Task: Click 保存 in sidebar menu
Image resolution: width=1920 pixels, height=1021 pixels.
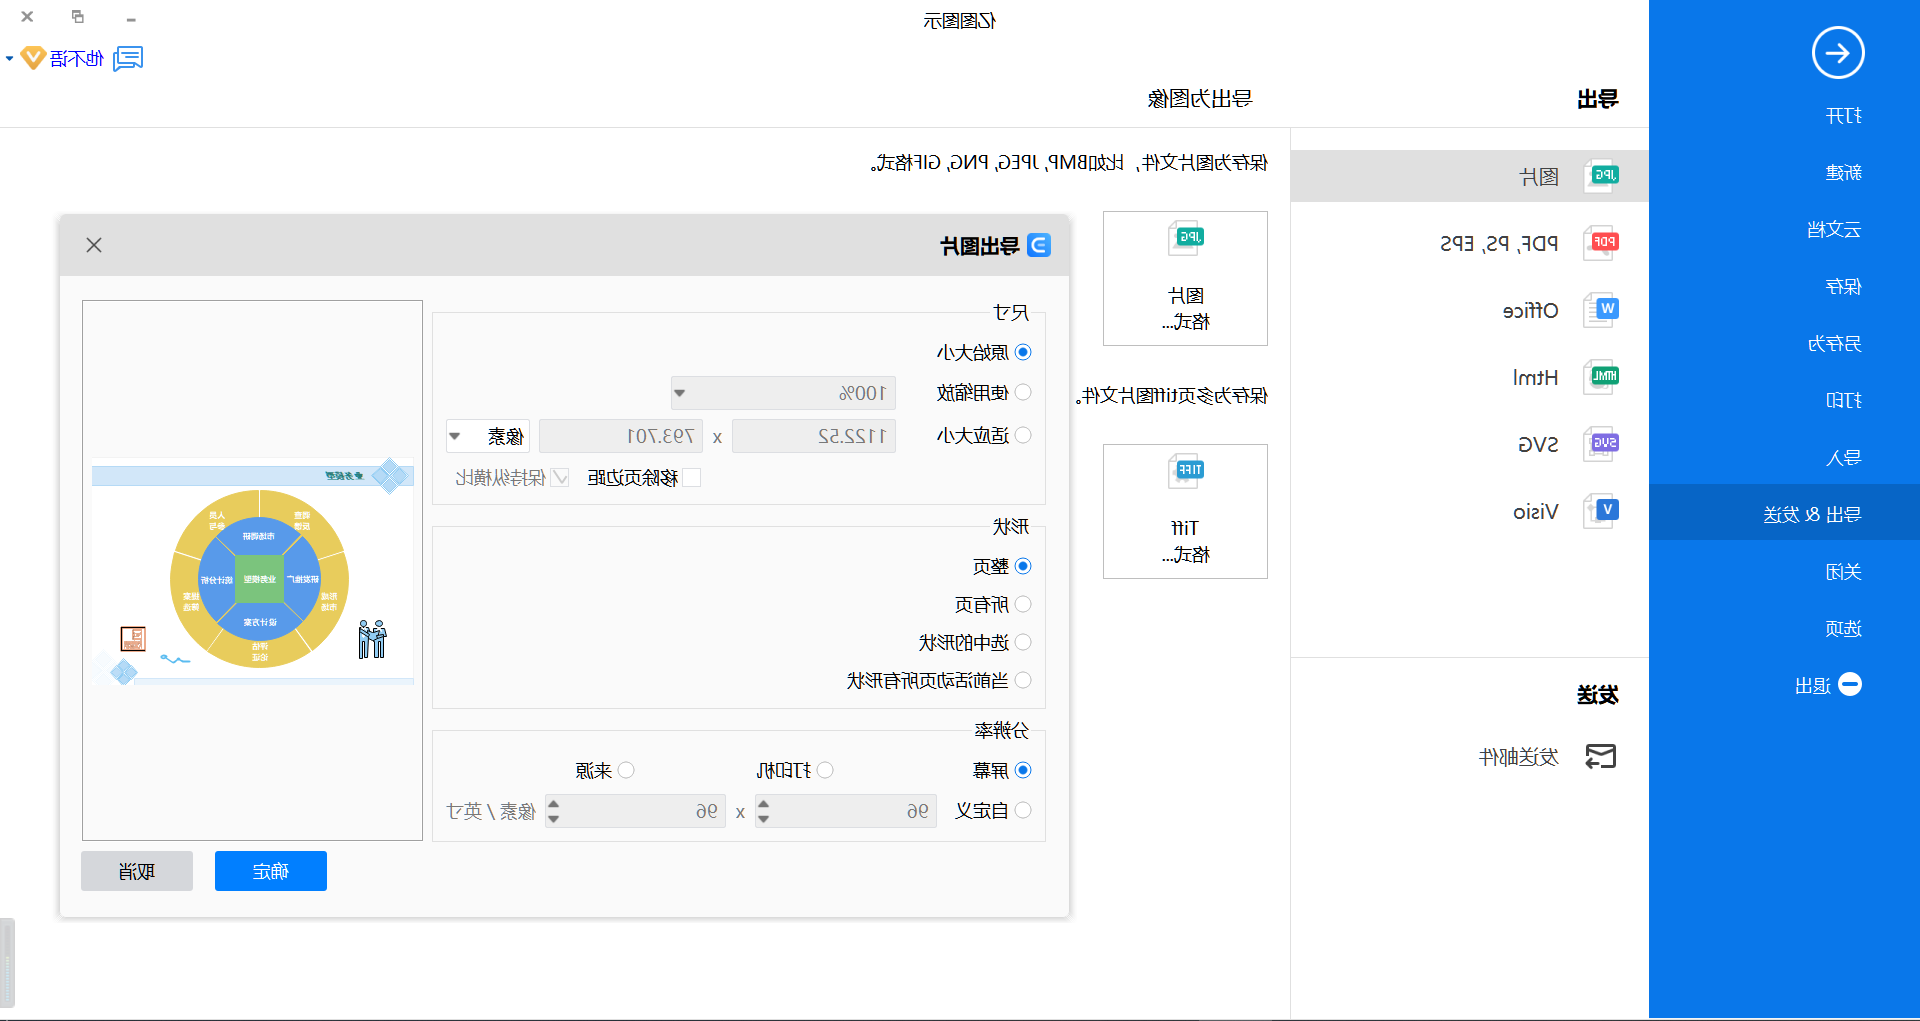Action: (1843, 287)
